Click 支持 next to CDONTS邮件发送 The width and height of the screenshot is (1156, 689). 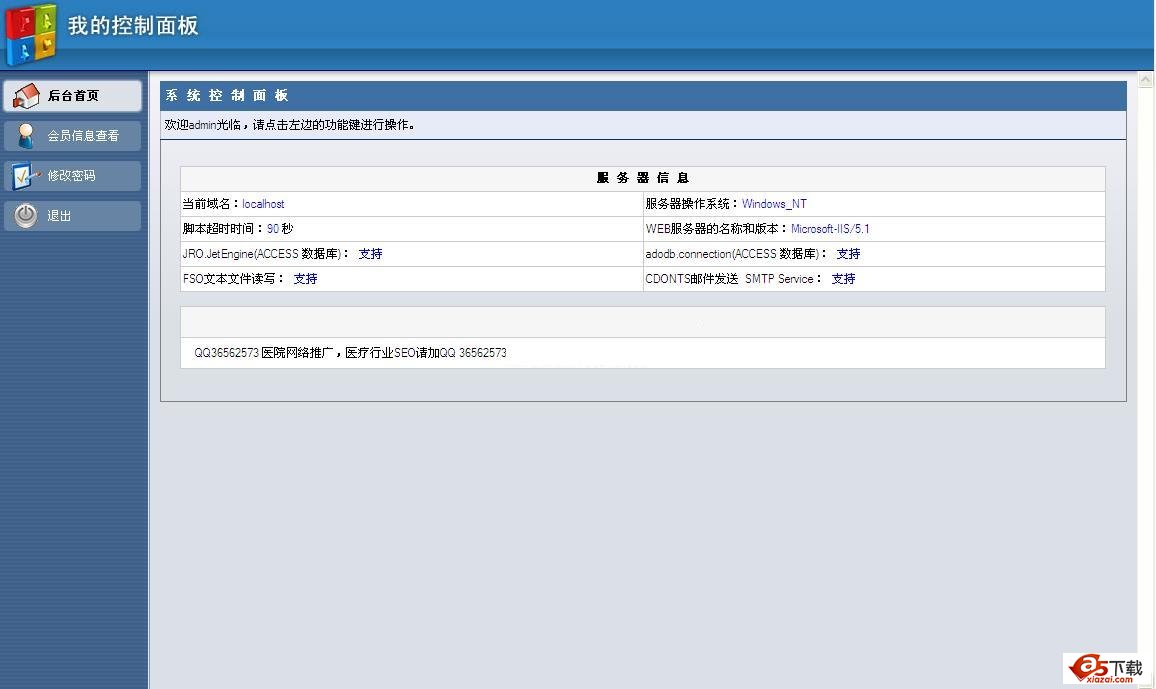(x=843, y=279)
